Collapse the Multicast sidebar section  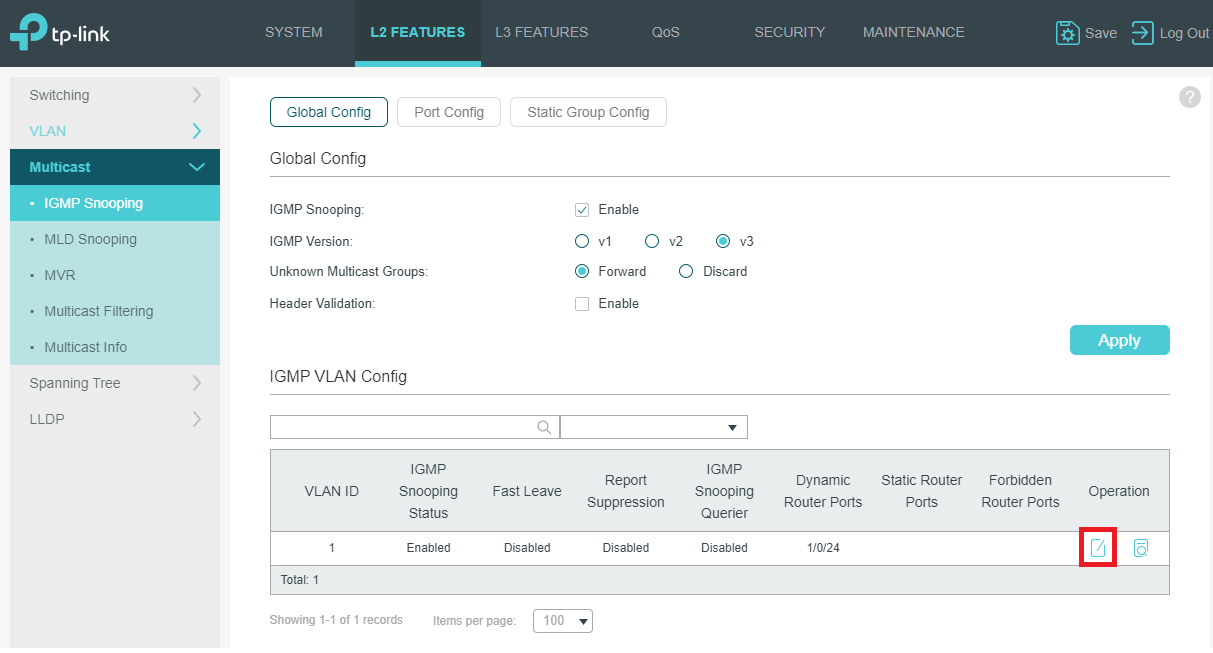(115, 167)
